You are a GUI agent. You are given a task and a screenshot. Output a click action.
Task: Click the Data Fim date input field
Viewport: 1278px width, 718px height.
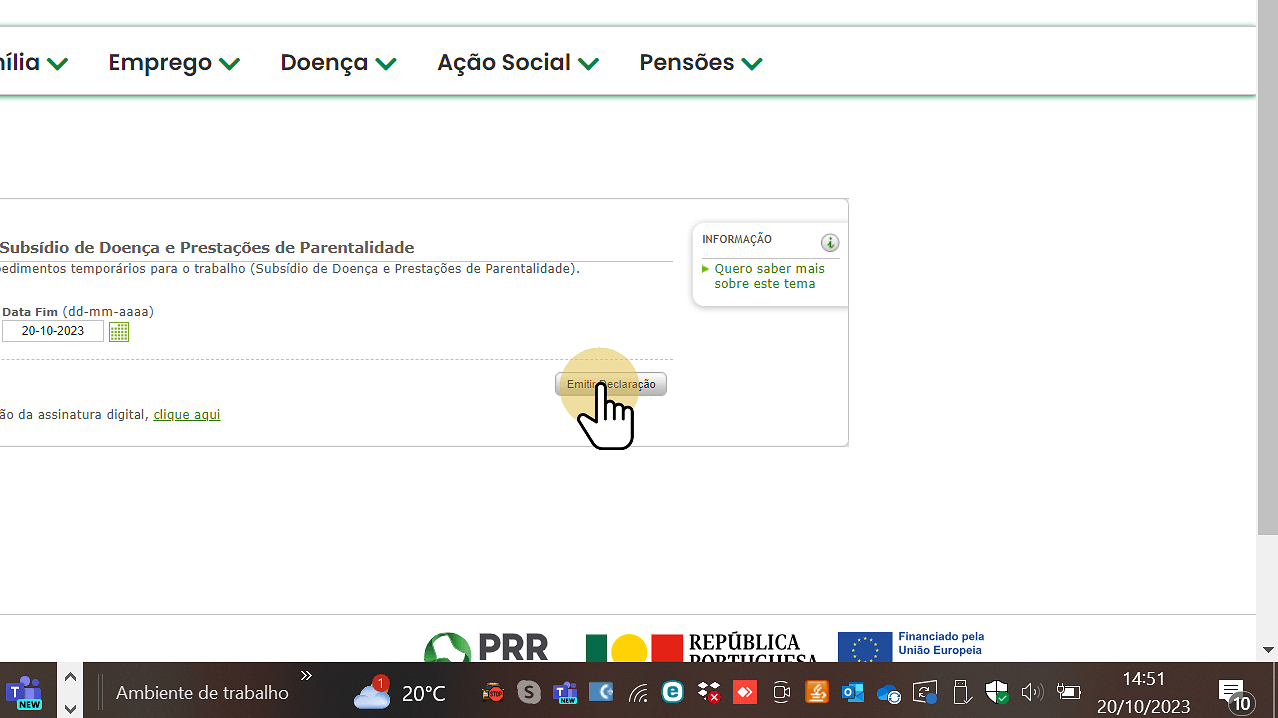click(x=53, y=331)
